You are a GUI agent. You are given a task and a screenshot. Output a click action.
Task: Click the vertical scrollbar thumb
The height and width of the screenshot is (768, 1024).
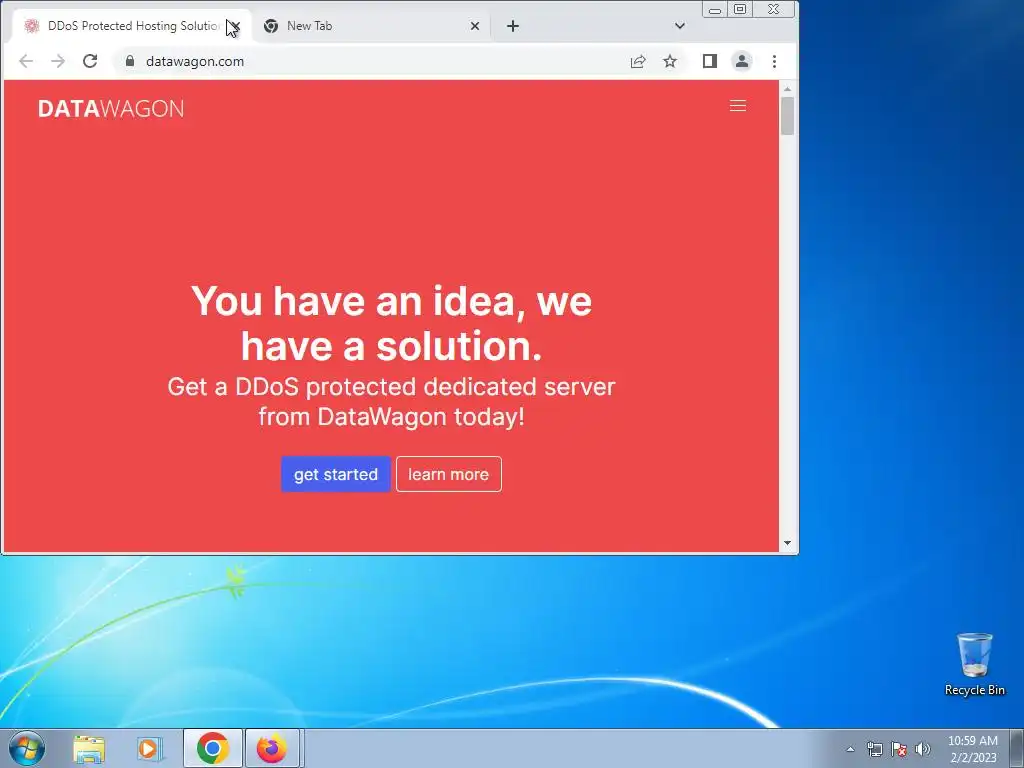click(787, 116)
